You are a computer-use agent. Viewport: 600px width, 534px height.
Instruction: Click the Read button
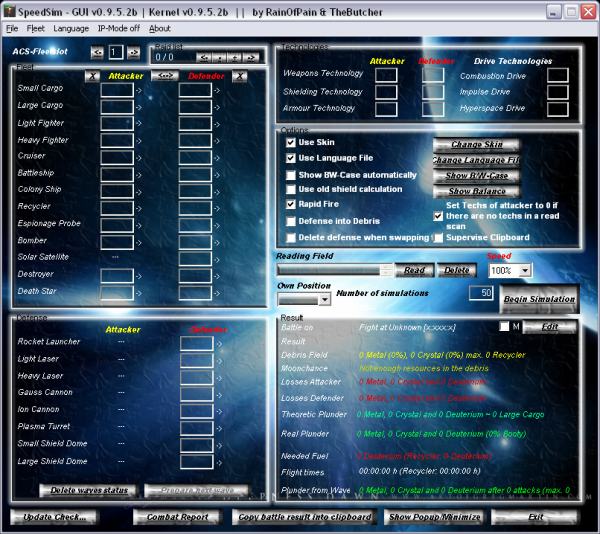[x=414, y=270]
